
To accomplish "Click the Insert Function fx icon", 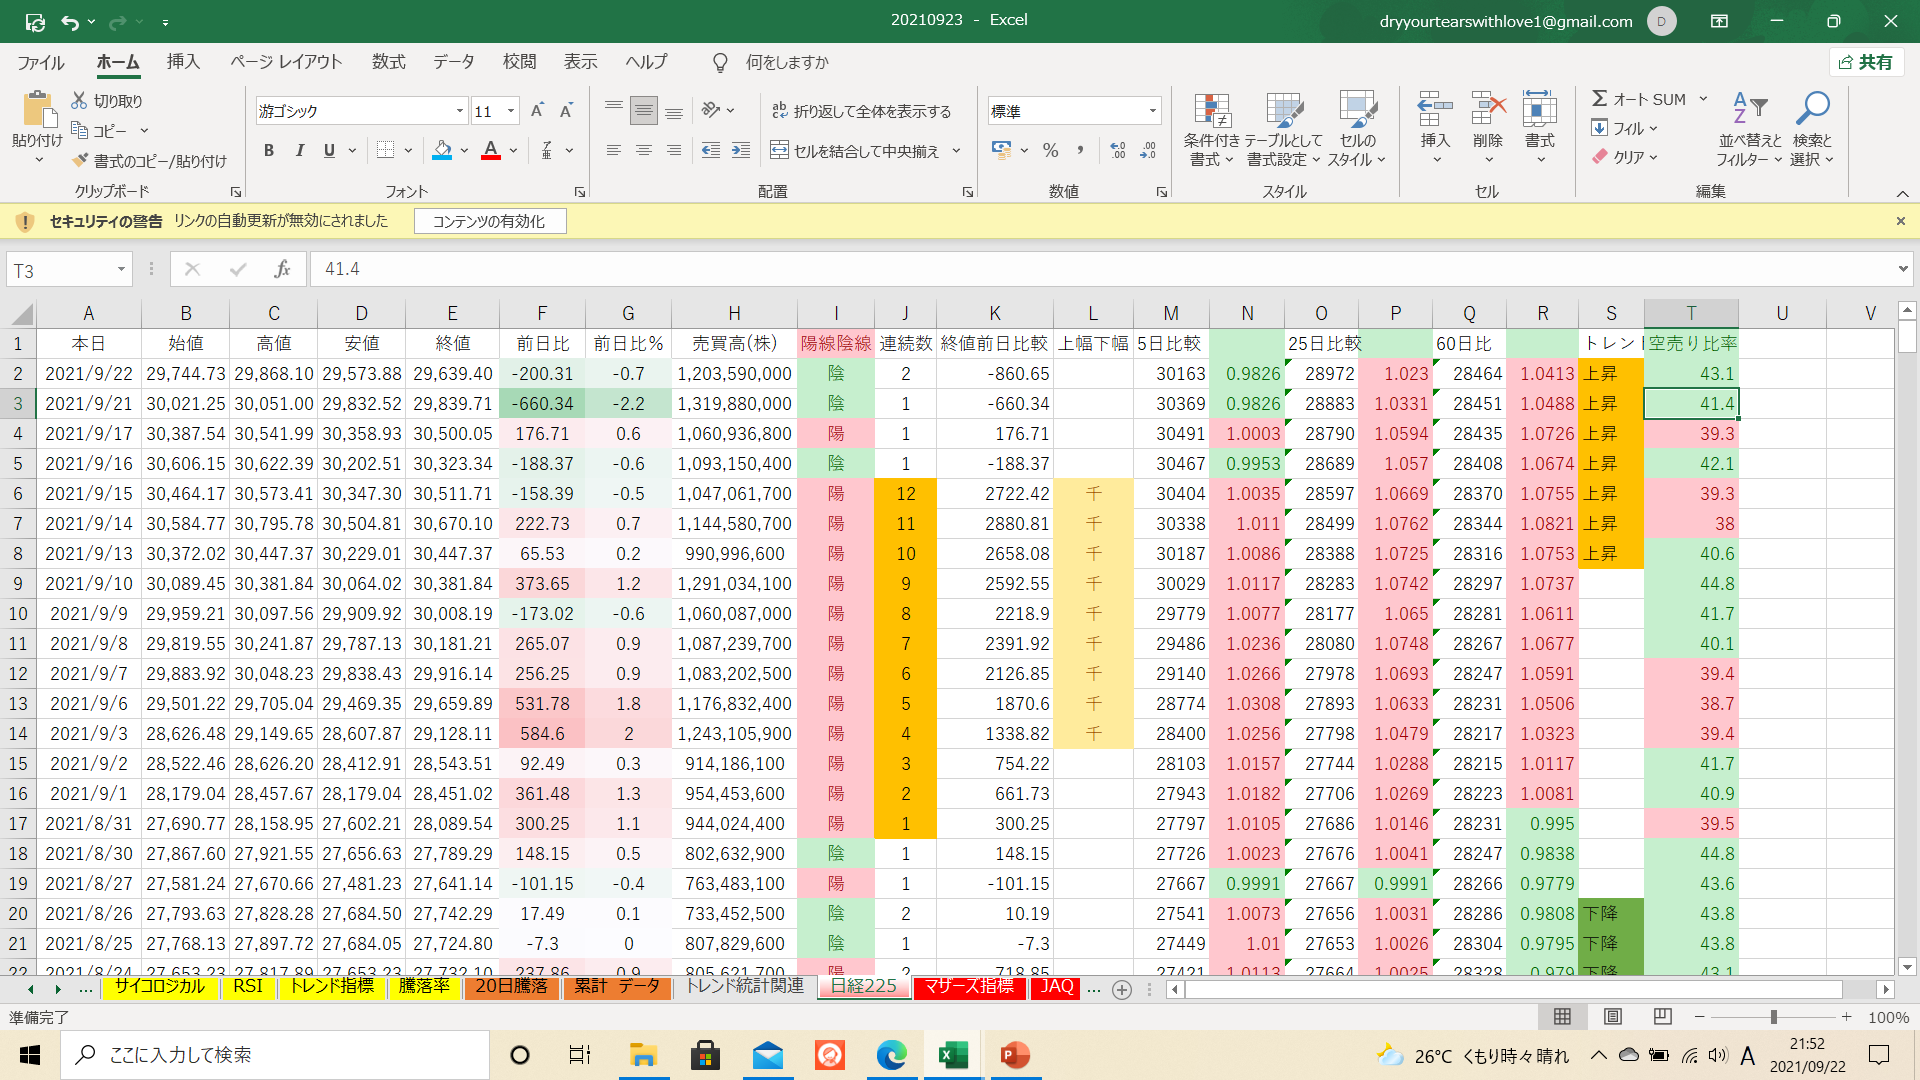I will [x=282, y=269].
